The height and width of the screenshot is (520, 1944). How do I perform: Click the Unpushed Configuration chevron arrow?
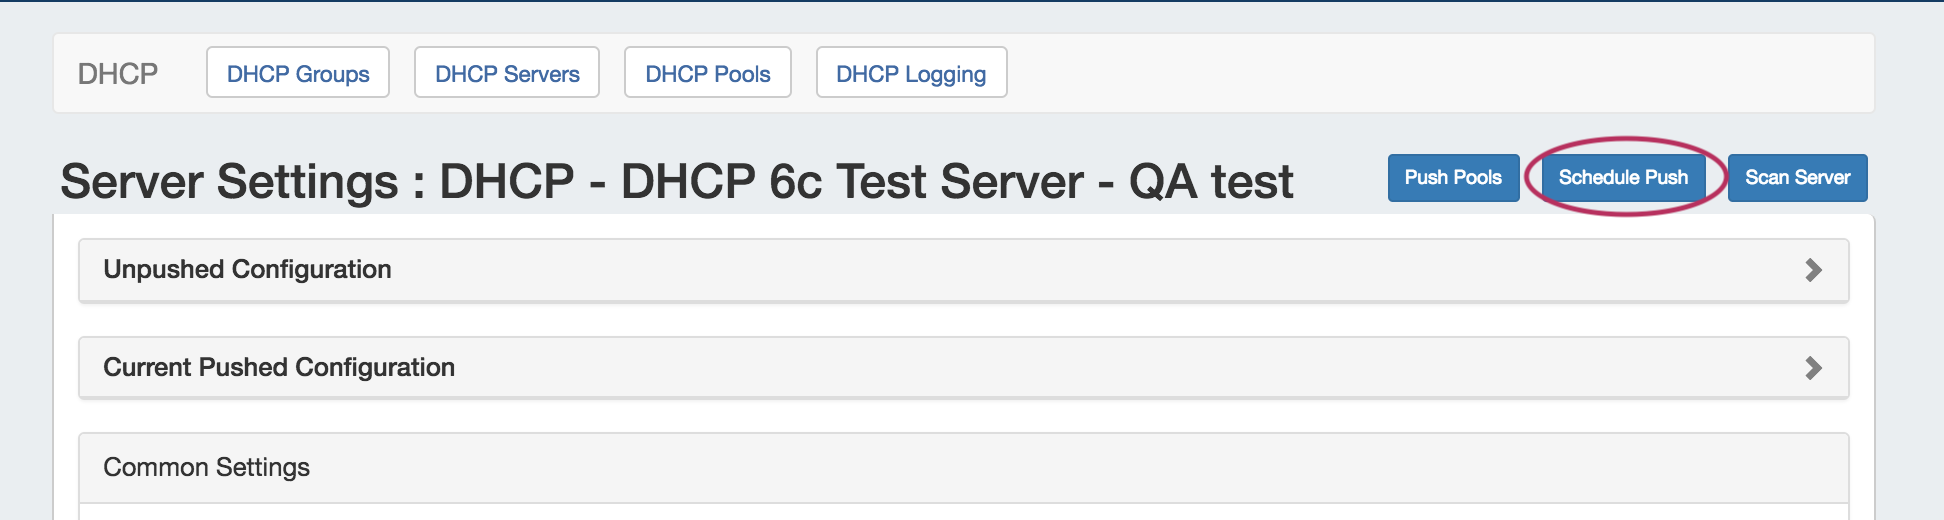tap(1813, 270)
